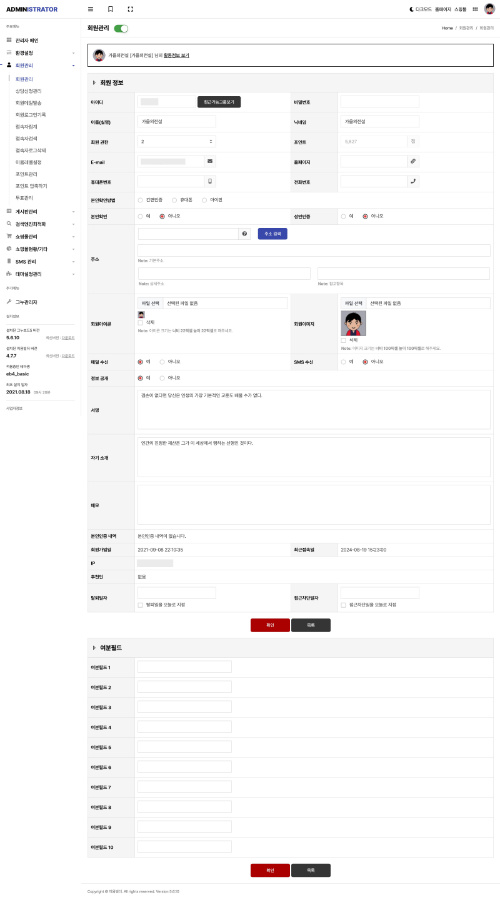Click the question mark icon beside postal code

(x=245, y=234)
